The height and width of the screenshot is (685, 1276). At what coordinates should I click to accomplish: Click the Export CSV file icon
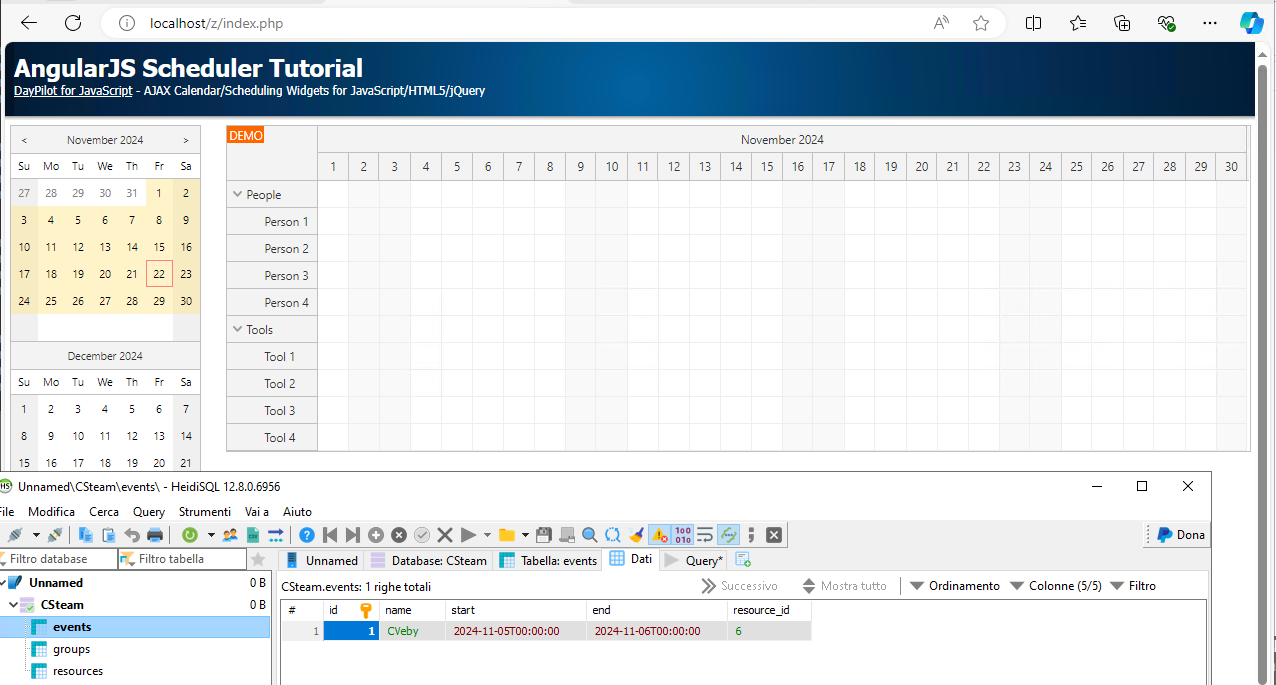pos(253,535)
